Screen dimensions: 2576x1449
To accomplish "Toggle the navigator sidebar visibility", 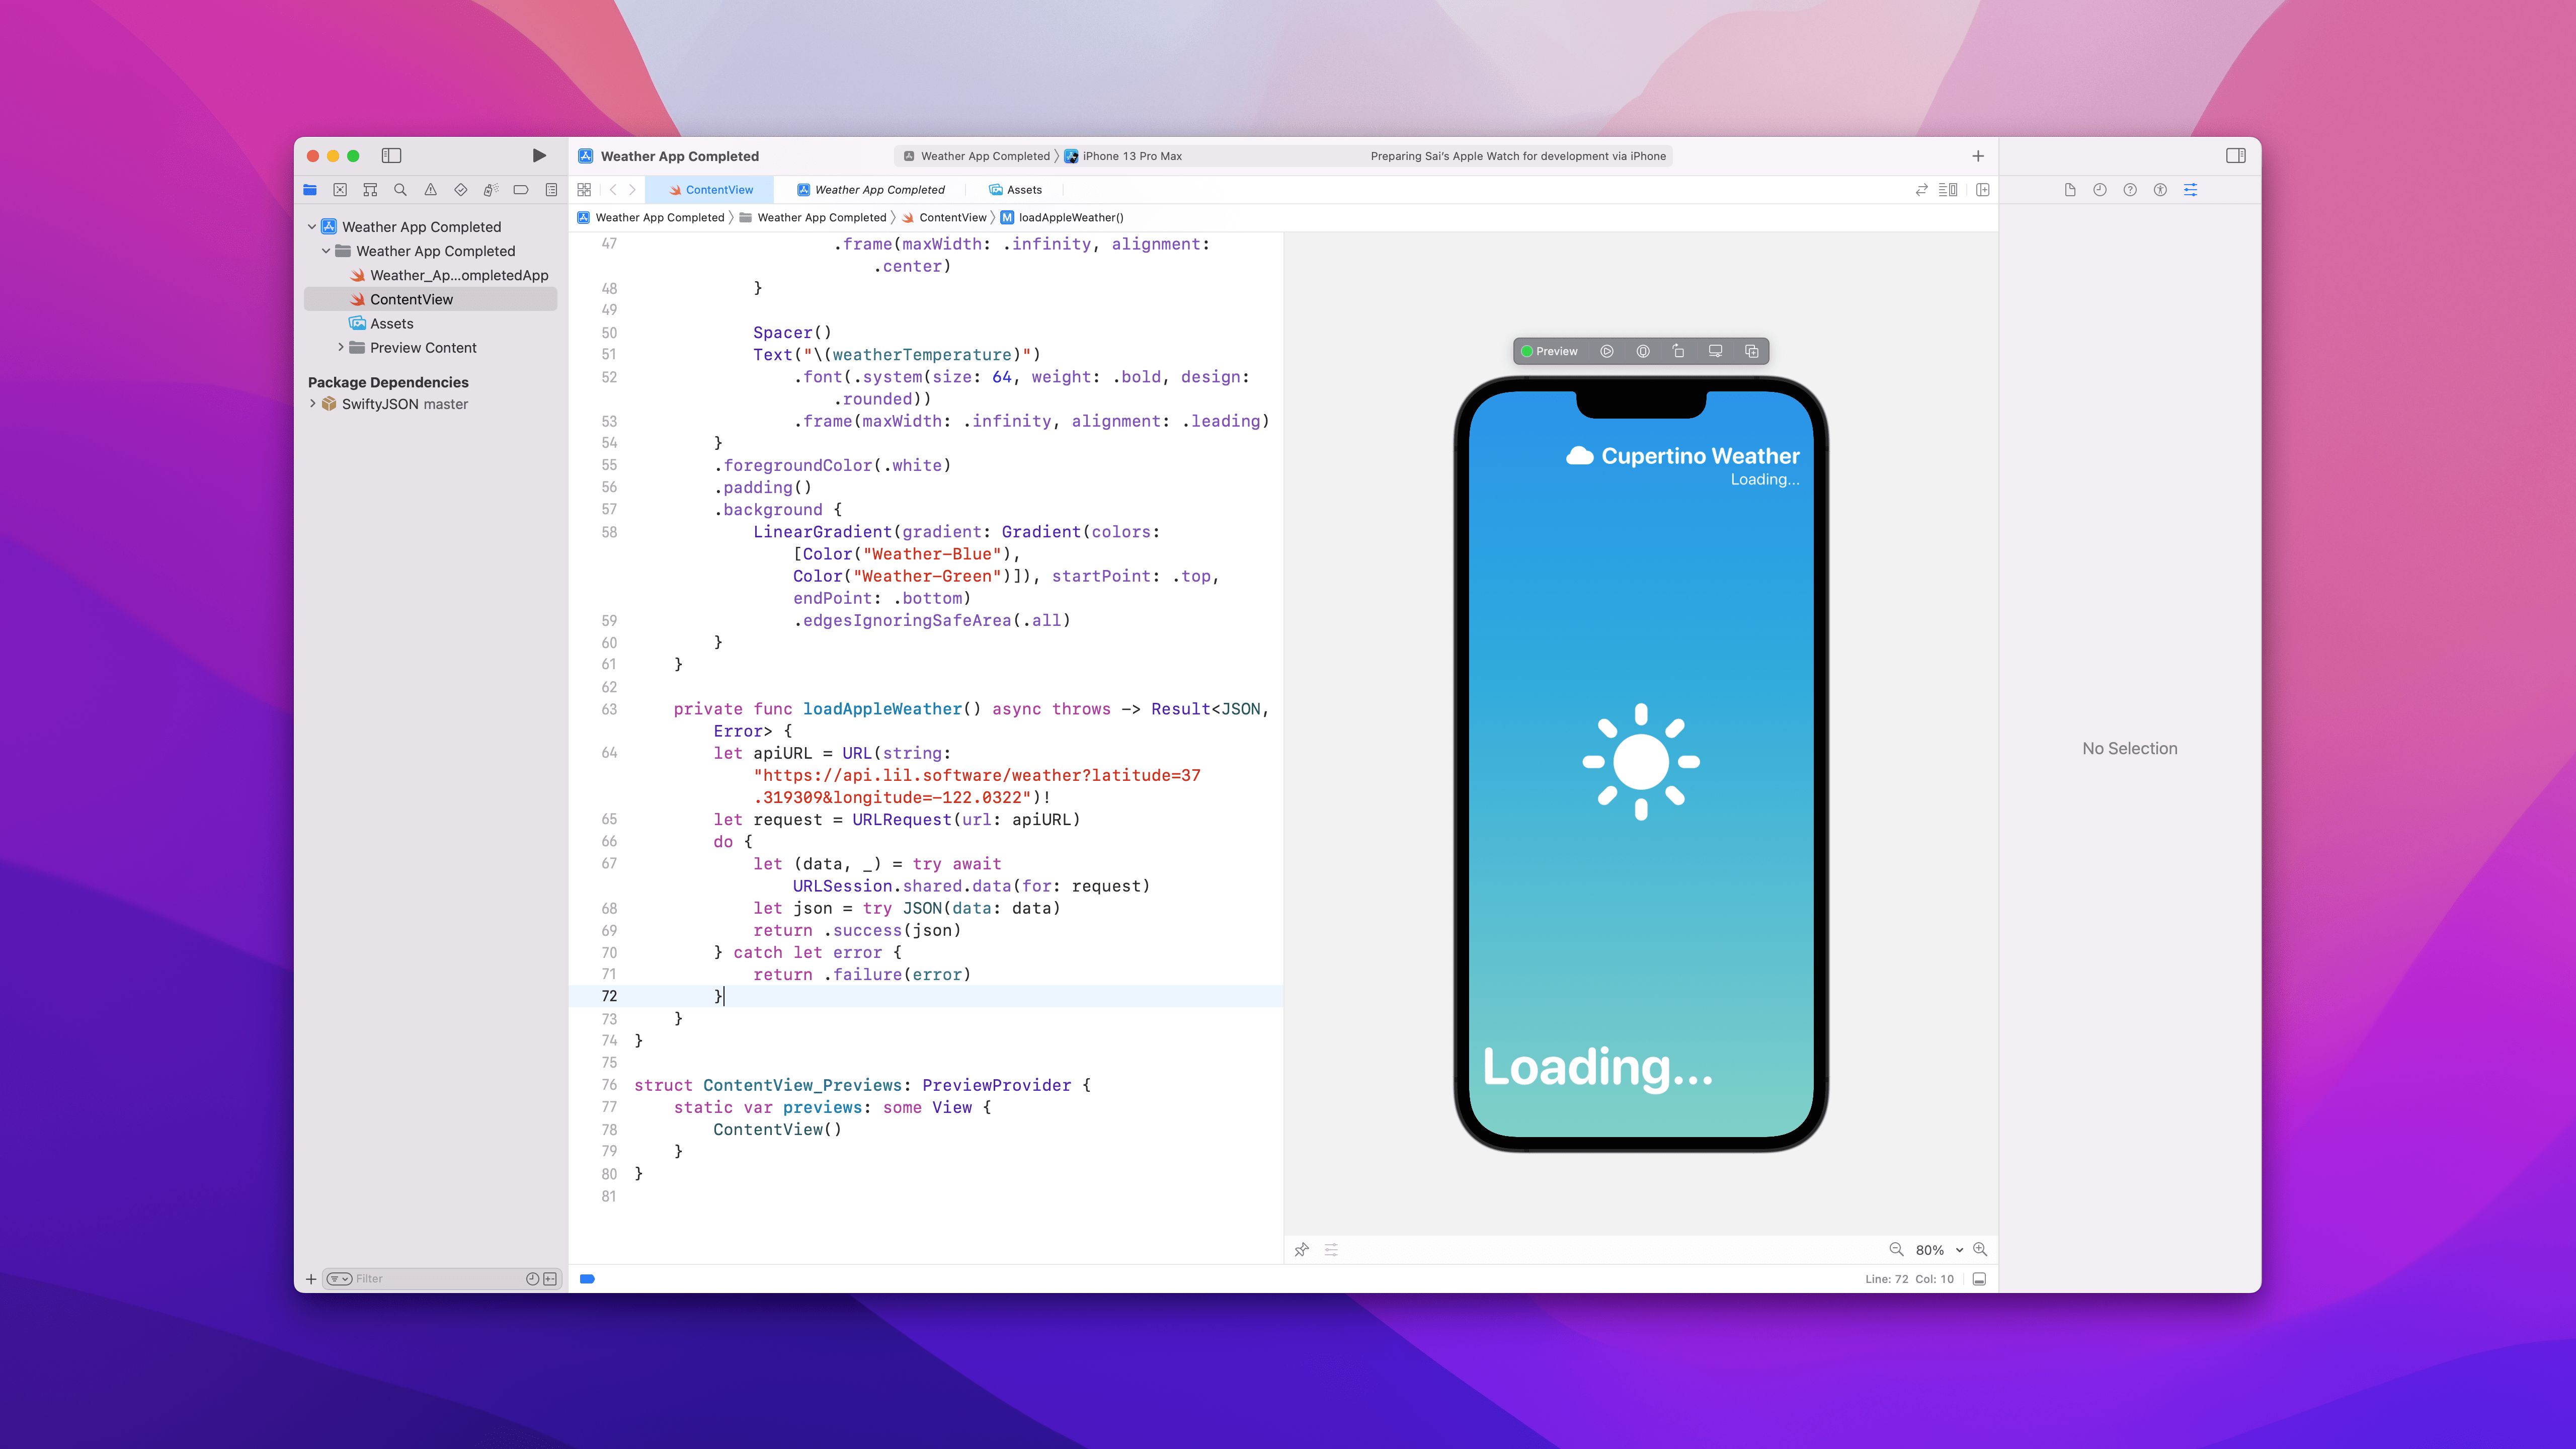I will [x=391, y=155].
